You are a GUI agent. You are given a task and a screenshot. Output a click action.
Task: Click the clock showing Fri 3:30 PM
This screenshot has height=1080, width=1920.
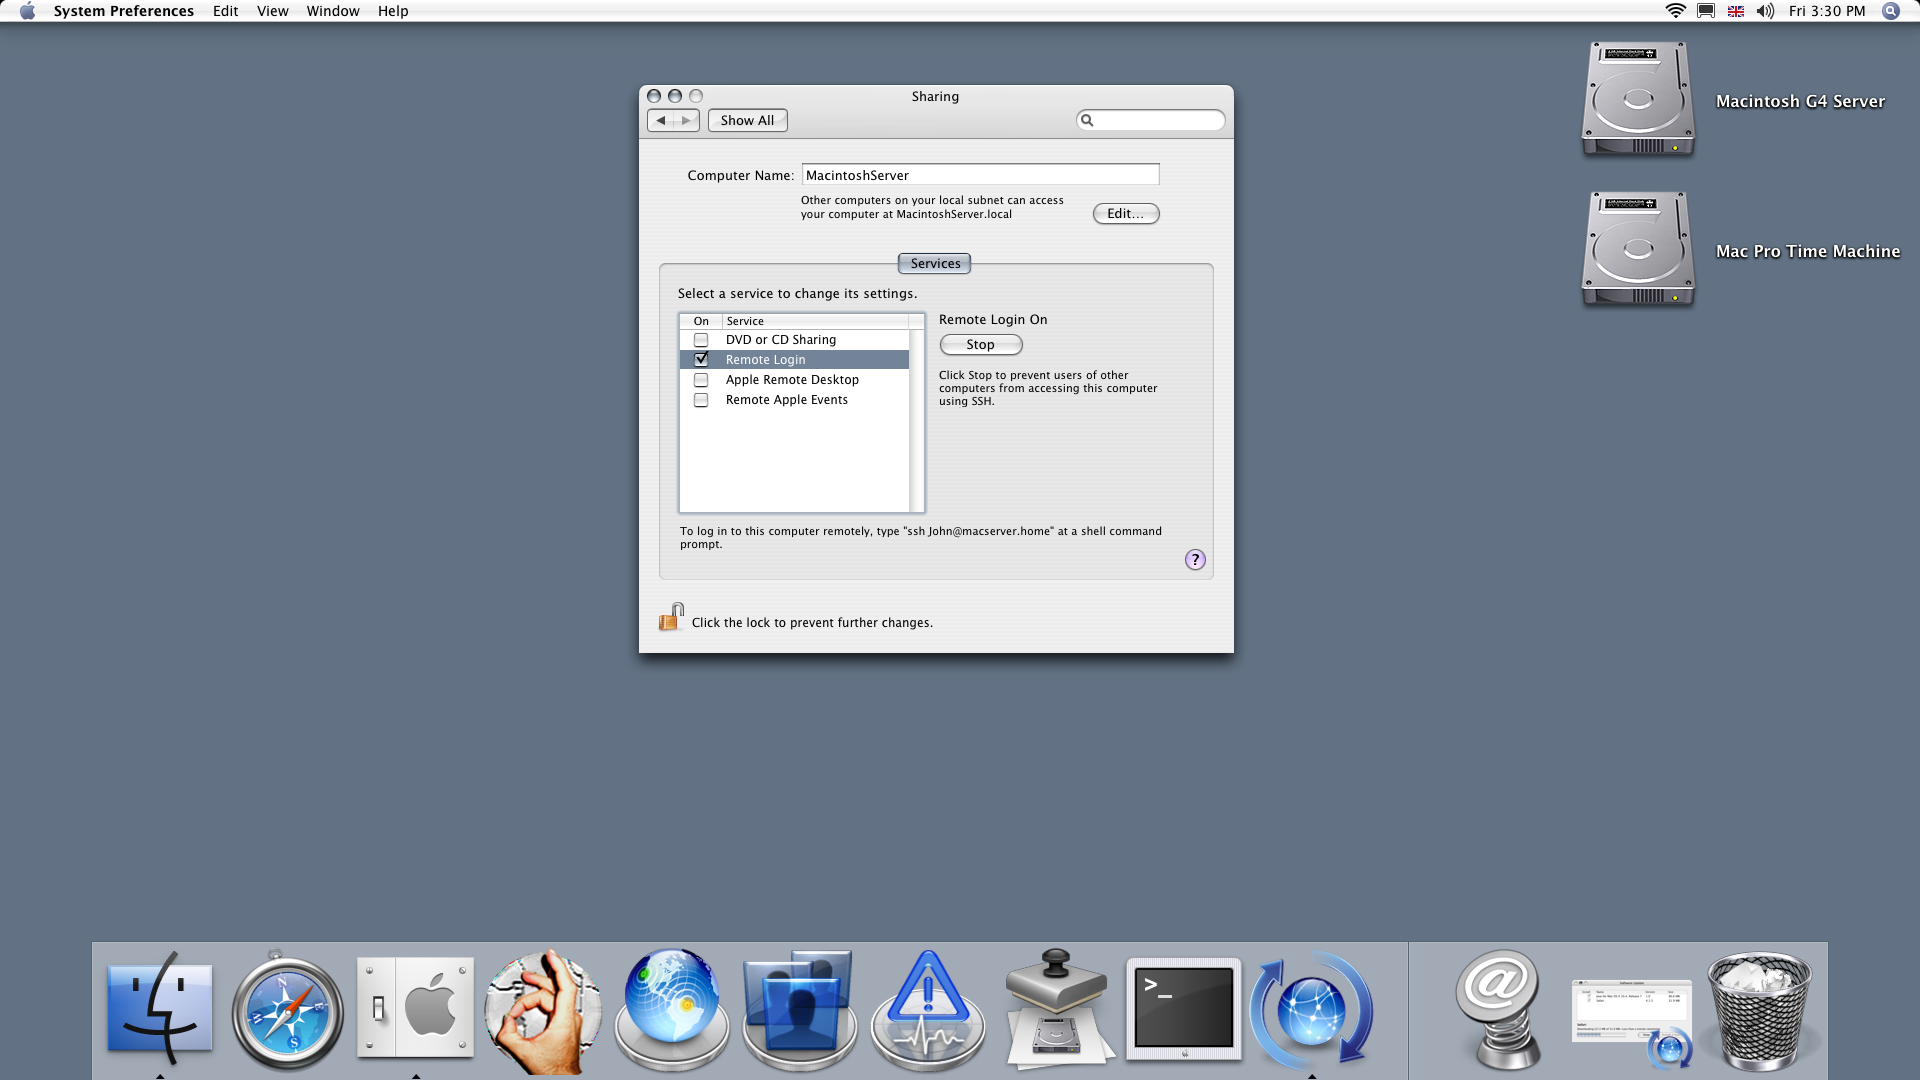[1827, 11]
